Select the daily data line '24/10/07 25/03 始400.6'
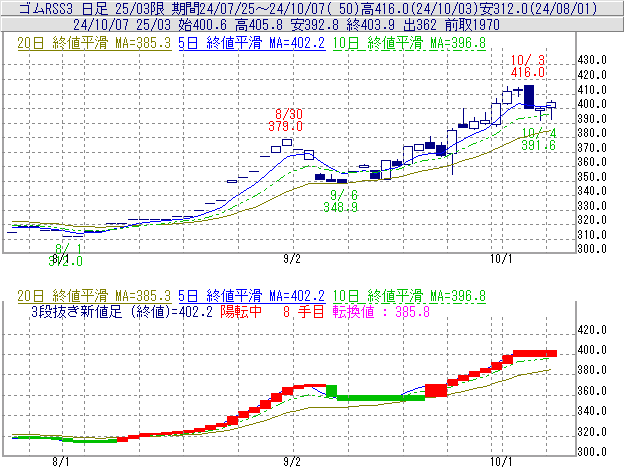The width and height of the screenshot is (624, 475). [x=150, y=25]
